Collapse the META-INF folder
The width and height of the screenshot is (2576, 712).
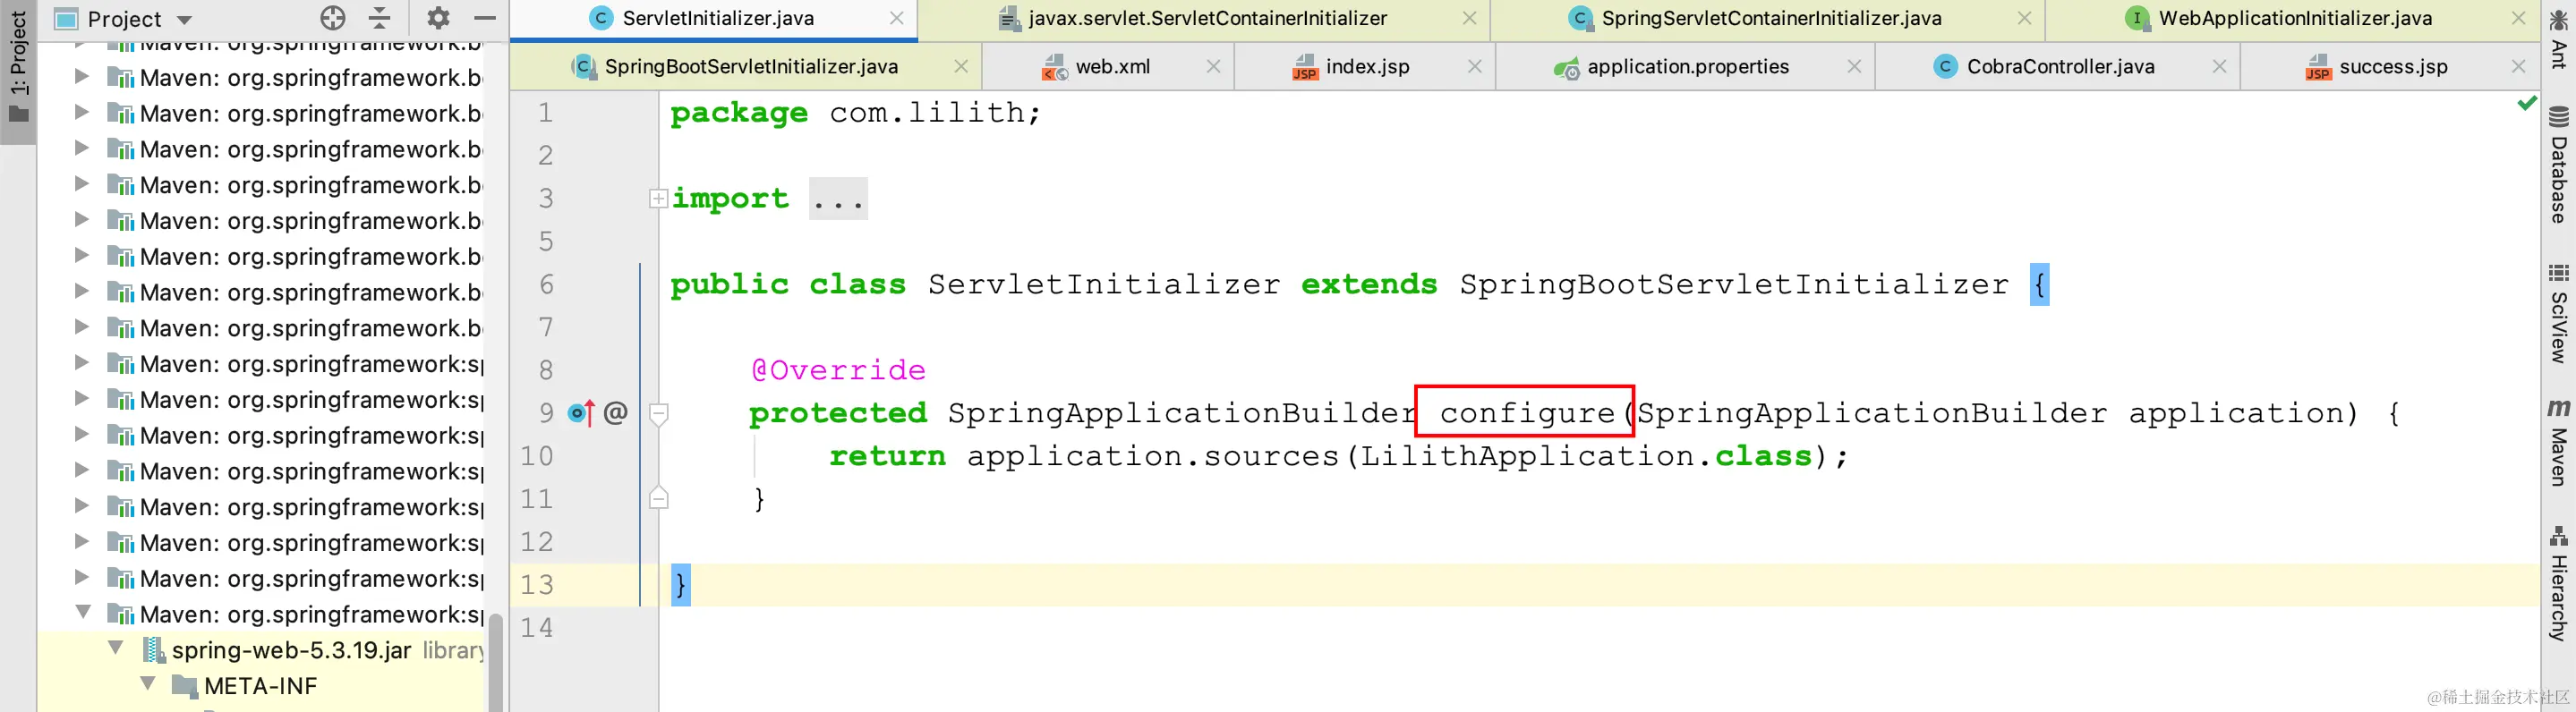[x=148, y=684]
